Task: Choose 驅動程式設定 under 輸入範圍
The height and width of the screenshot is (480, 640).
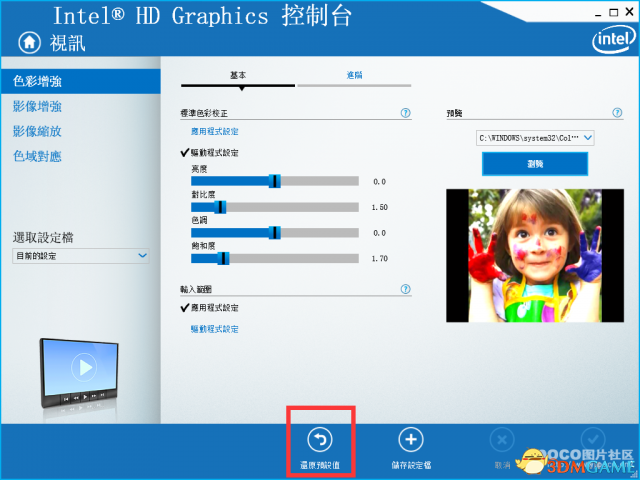Action: click(215, 329)
